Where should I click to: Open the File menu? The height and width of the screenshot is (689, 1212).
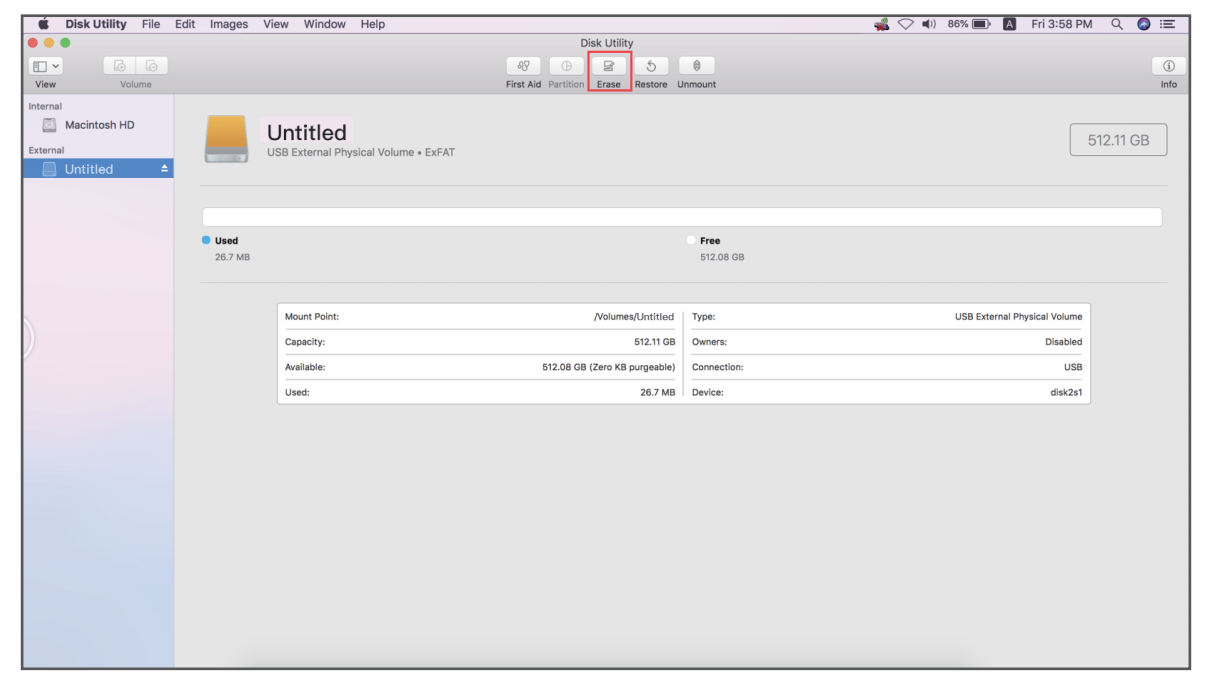(x=151, y=24)
